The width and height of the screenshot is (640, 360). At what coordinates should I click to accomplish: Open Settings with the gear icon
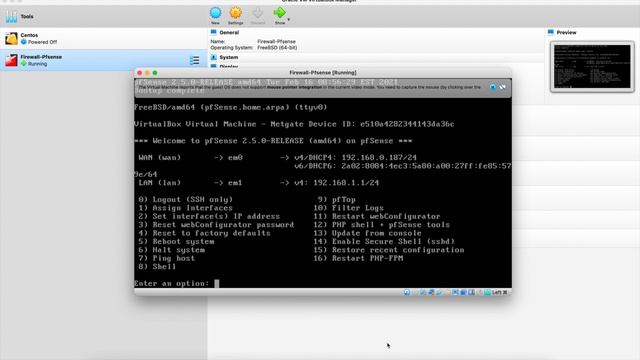pos(236,13)
